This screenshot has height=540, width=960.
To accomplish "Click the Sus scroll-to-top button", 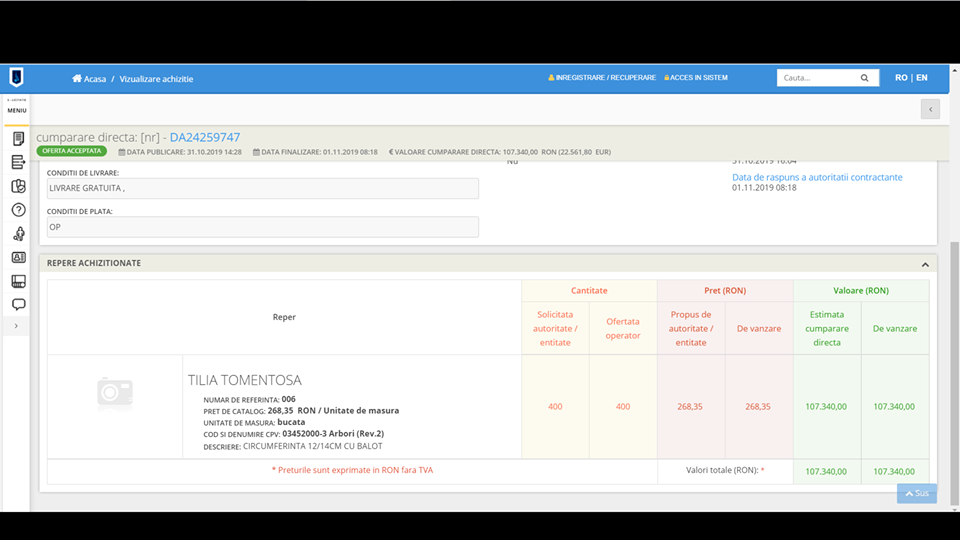I will 916,493.
